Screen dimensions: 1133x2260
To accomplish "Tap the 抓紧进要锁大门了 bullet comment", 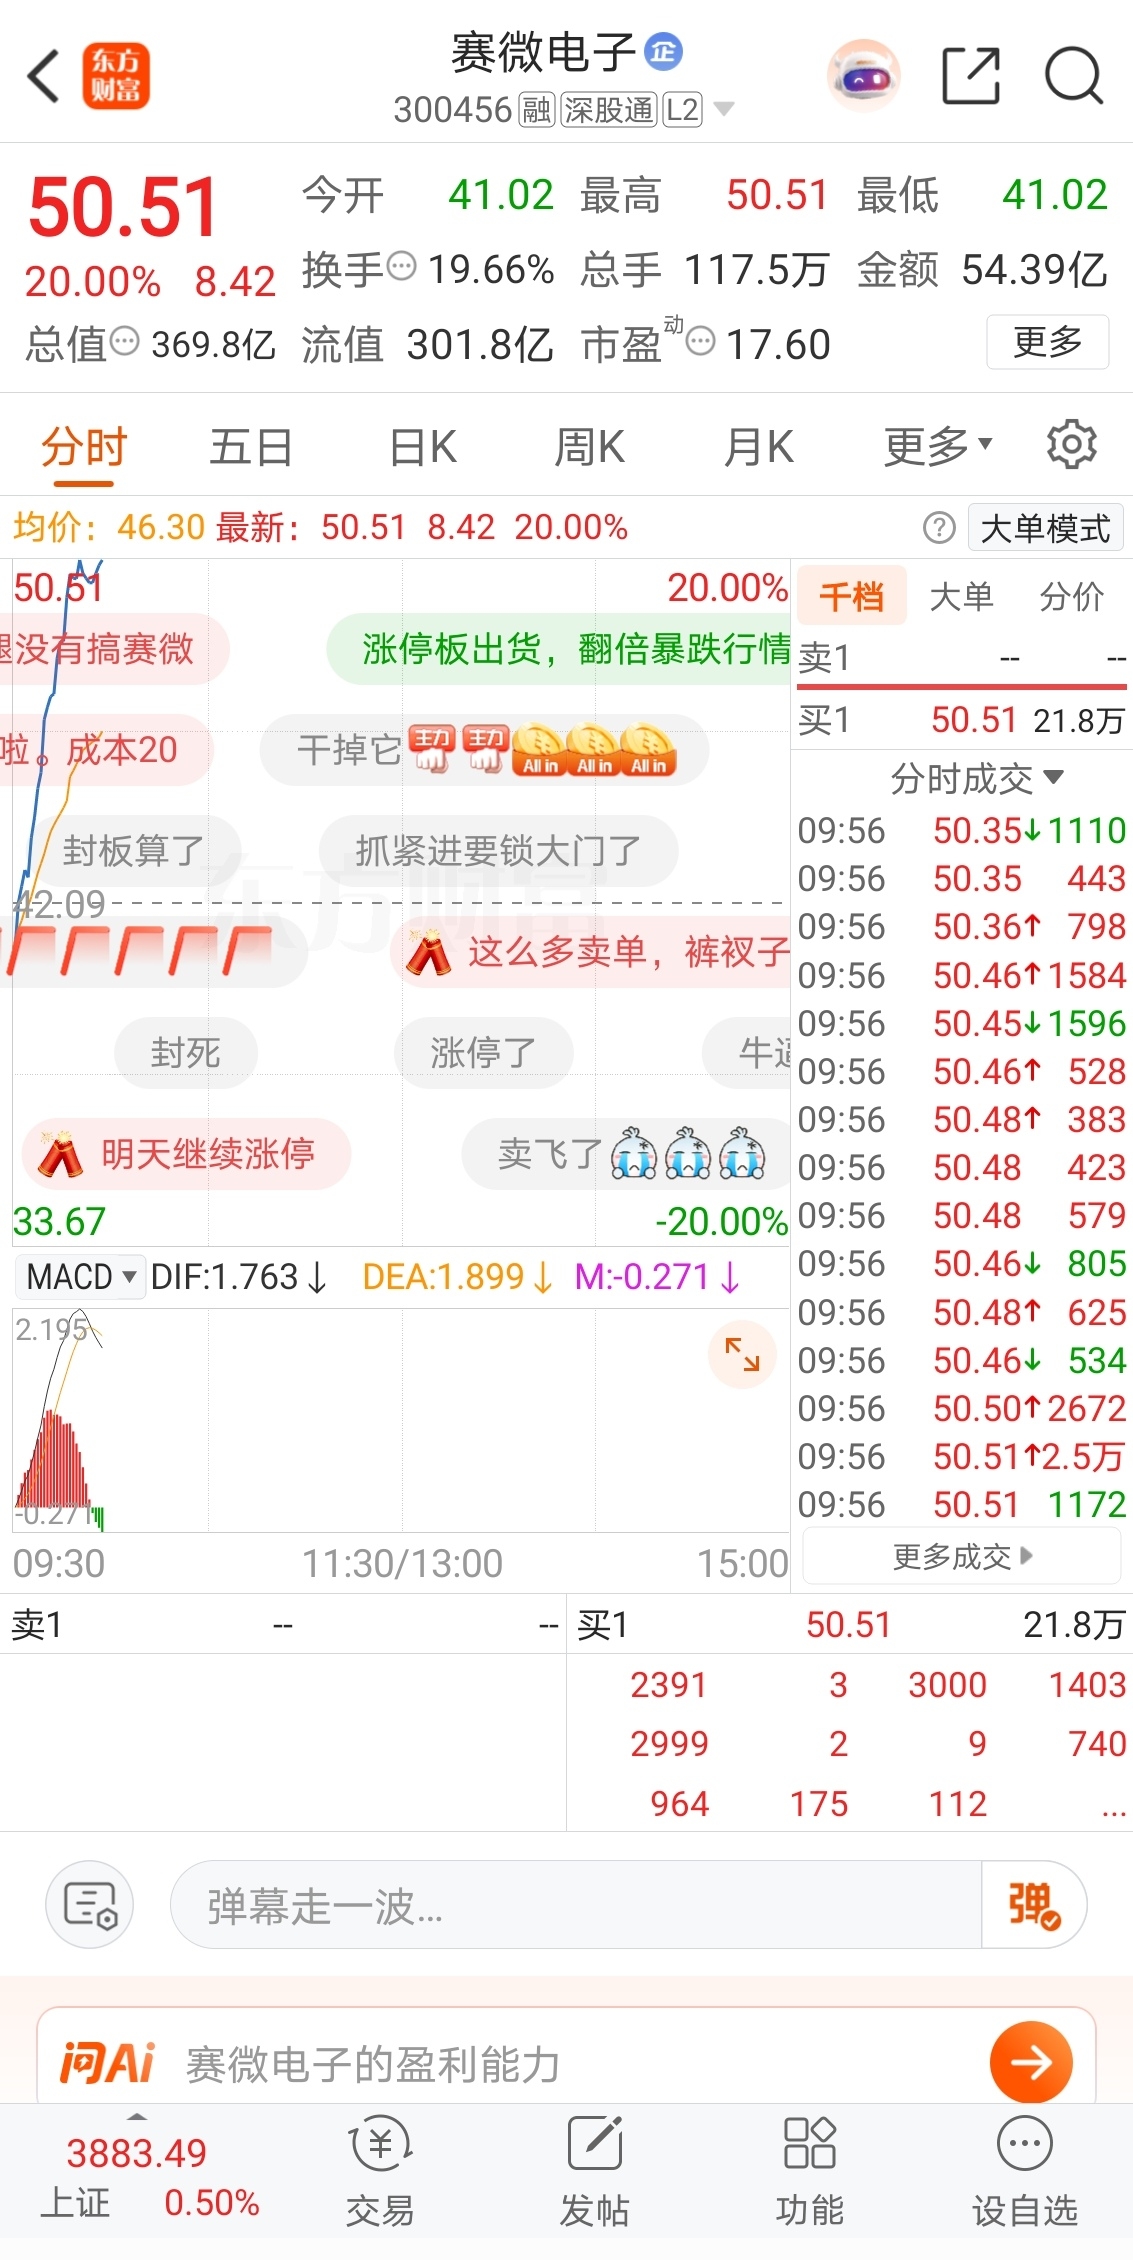I will coord(498,851).
